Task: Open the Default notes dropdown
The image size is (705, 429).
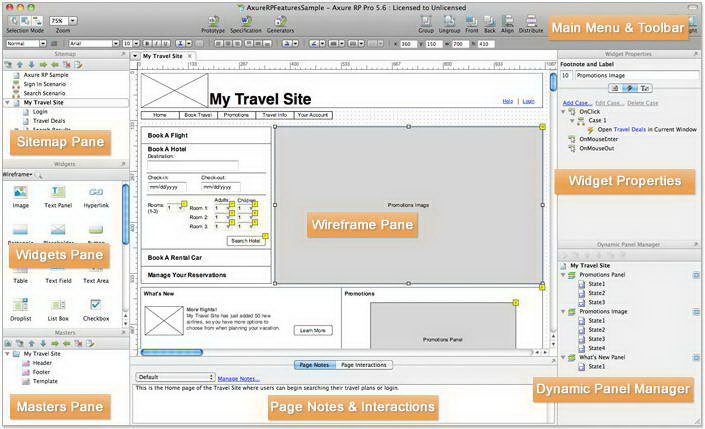Action: coord(176,377)
